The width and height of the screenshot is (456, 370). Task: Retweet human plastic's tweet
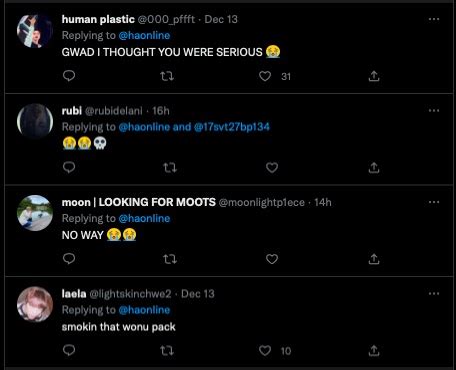[167, 76]
